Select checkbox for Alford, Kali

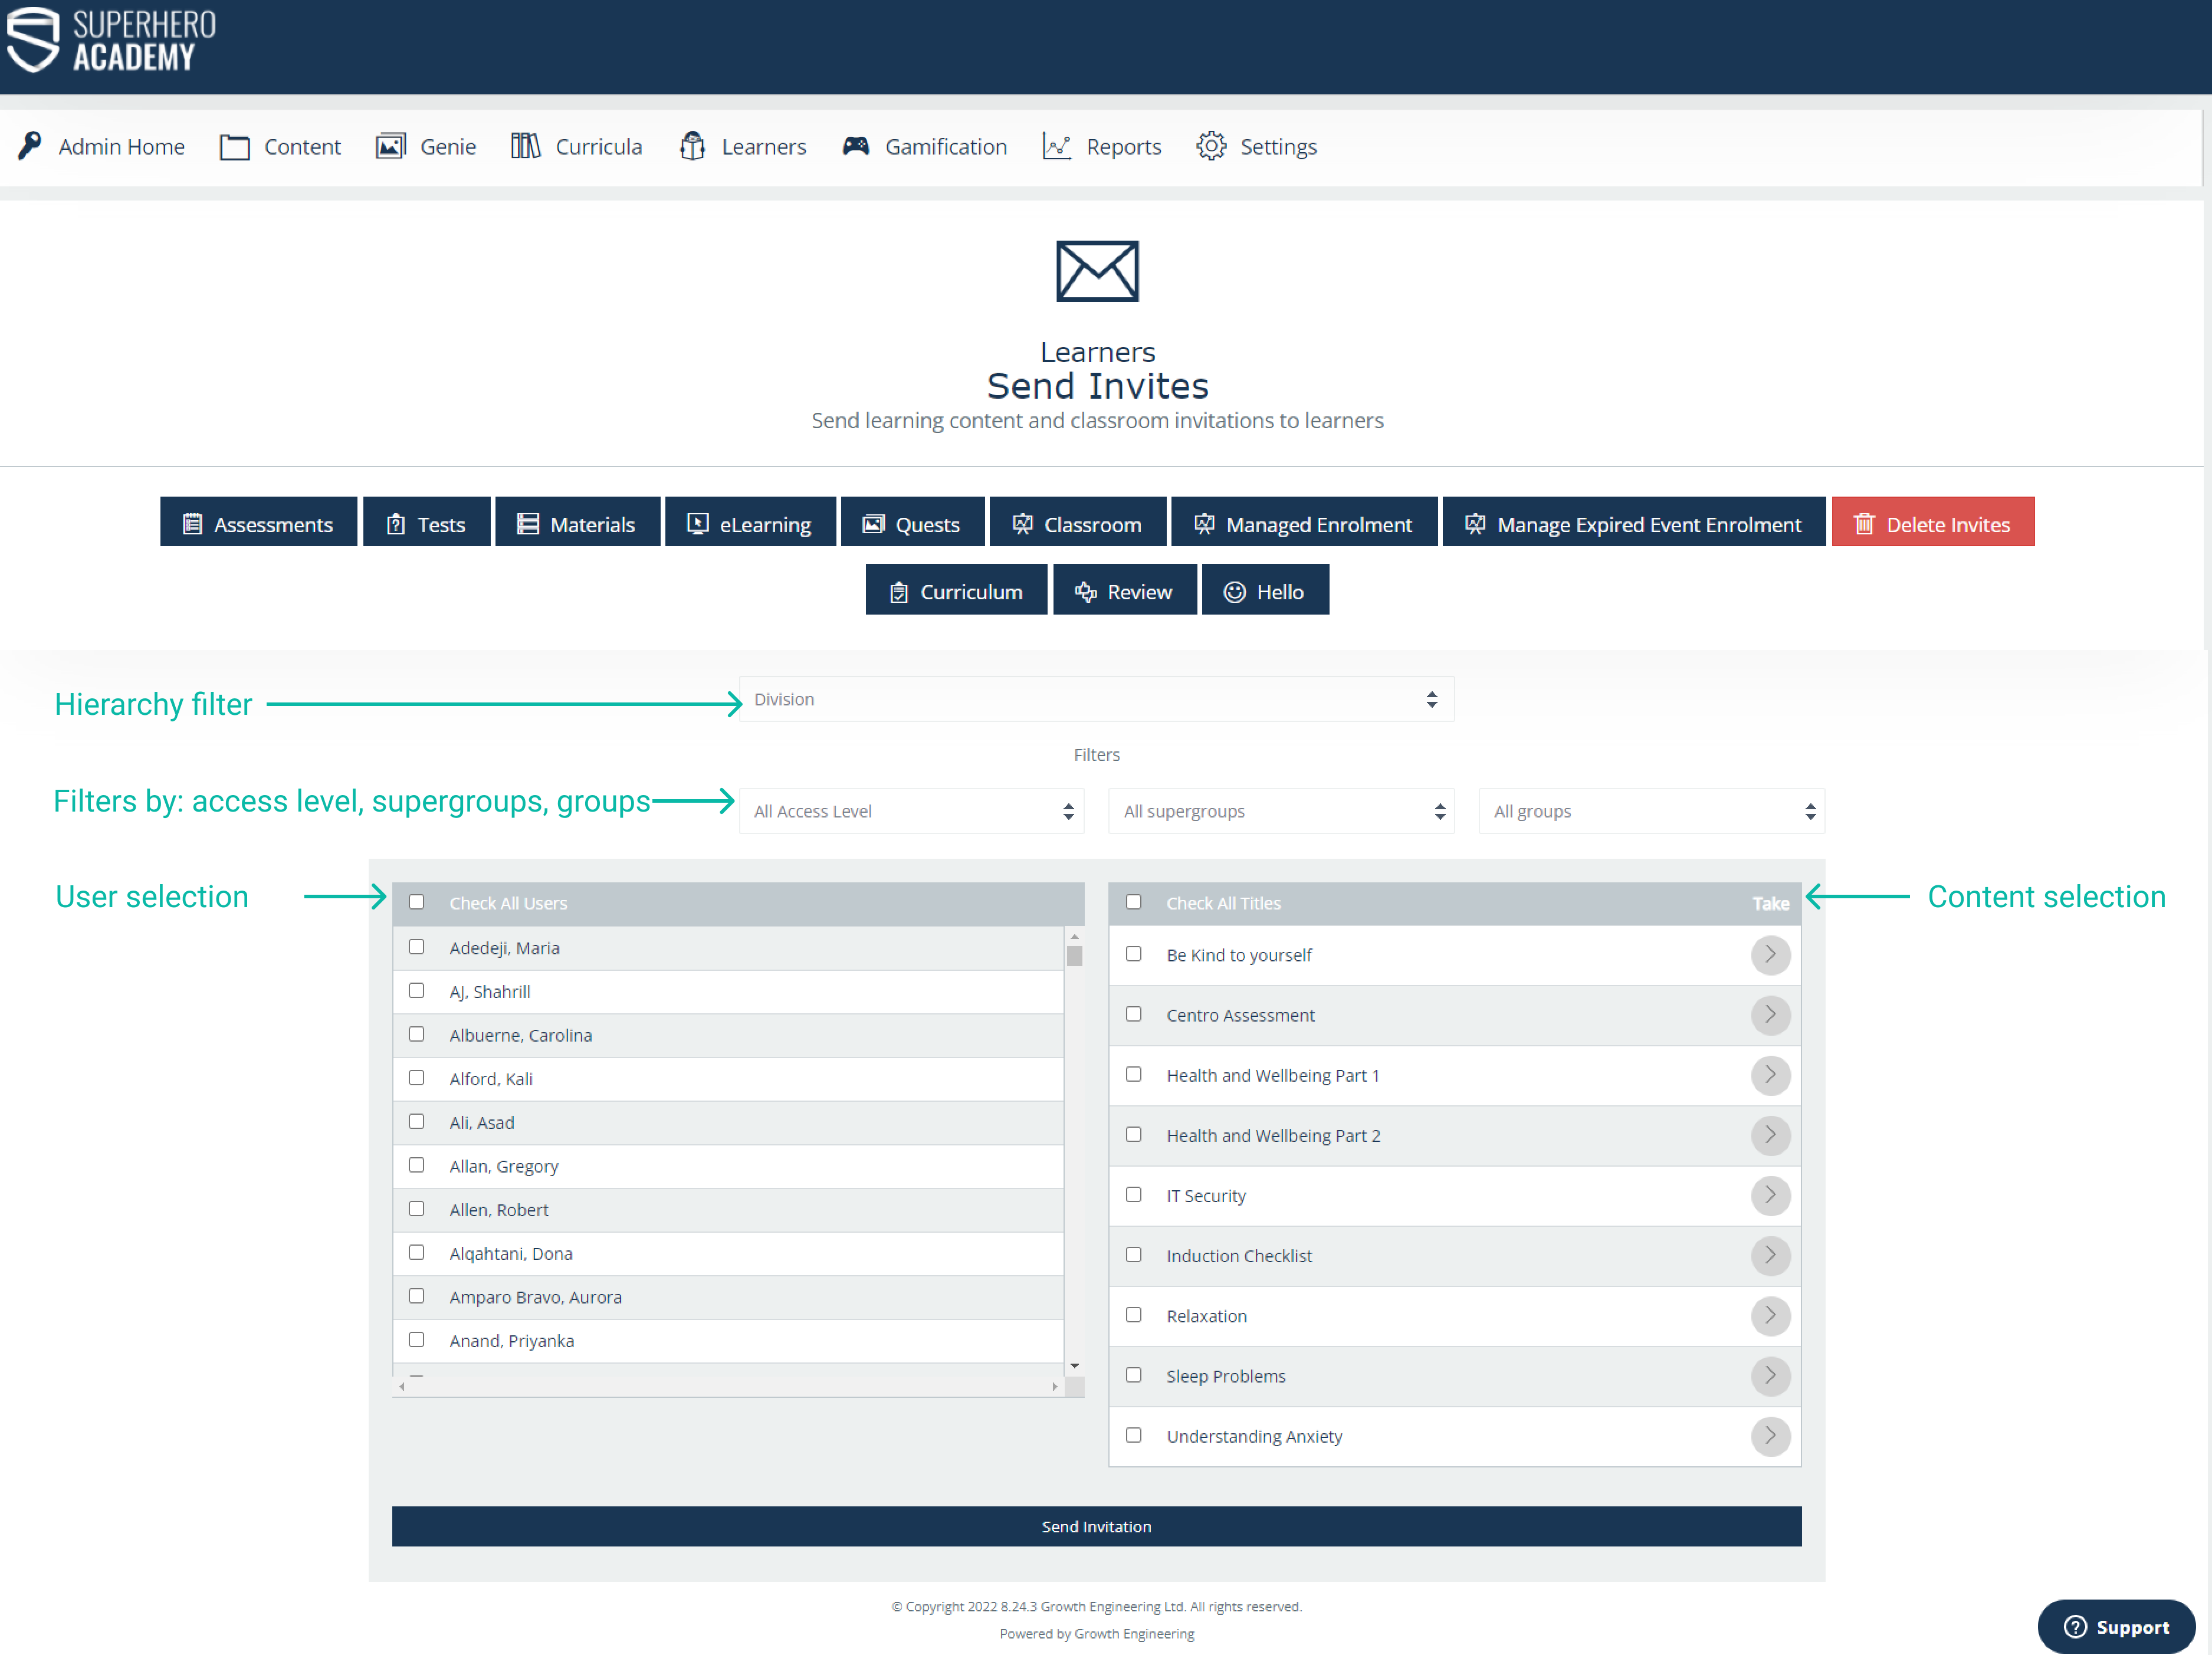(417, 1078)
